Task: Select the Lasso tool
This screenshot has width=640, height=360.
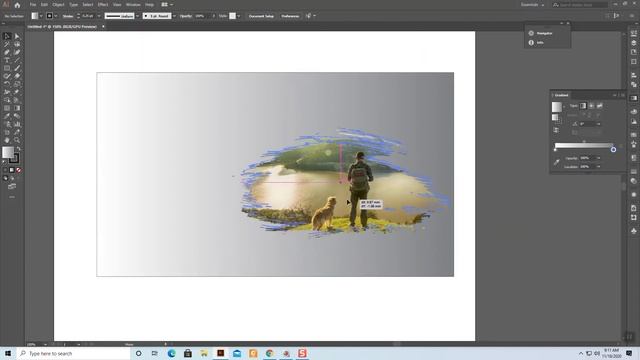Action: click(x=17, y=44)
